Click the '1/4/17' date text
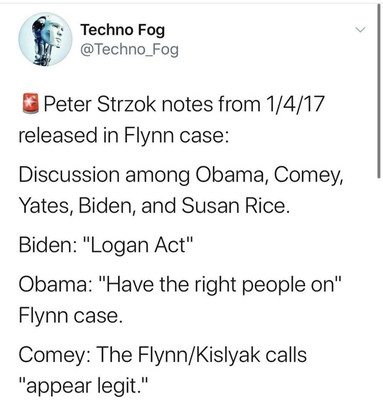 pyautogui.click(x=295, y=104)
